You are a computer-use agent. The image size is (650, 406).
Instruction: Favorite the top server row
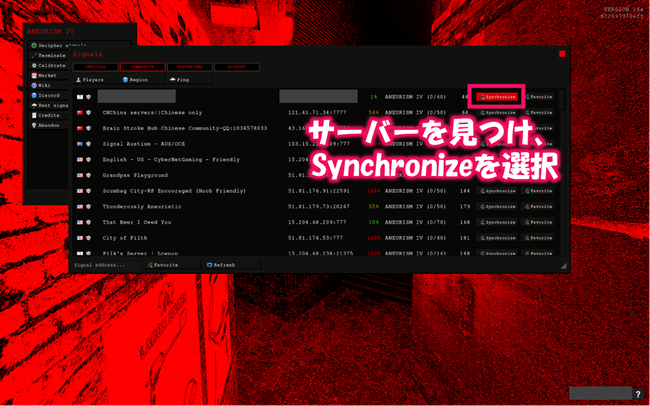538,97
